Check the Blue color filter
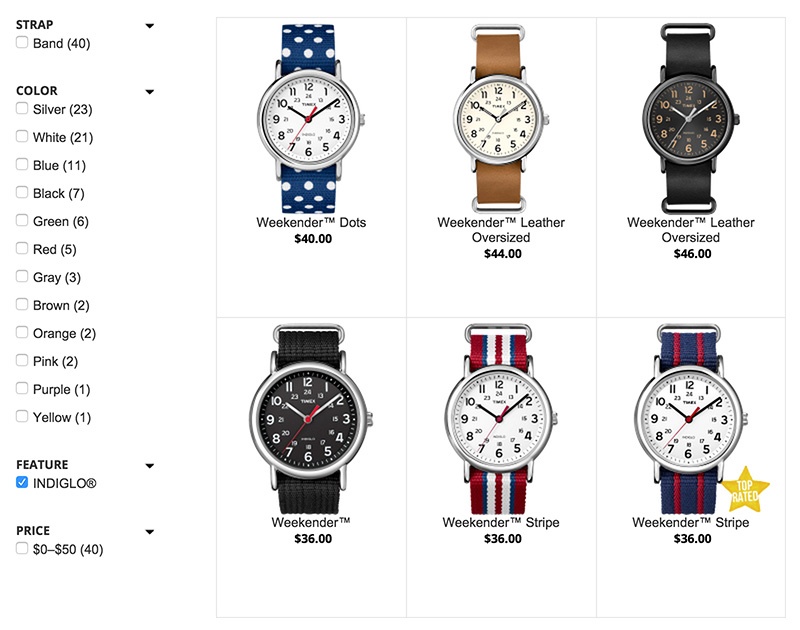 tap(22, 164)
